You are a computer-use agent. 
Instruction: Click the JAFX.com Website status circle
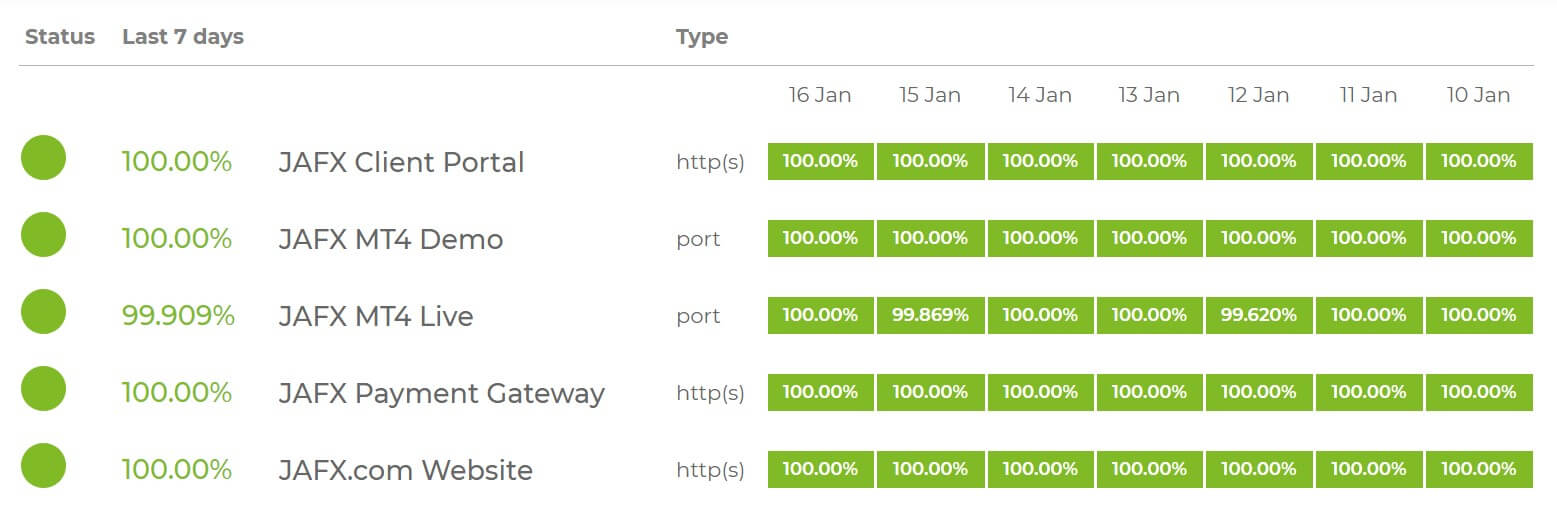[43, 466]
